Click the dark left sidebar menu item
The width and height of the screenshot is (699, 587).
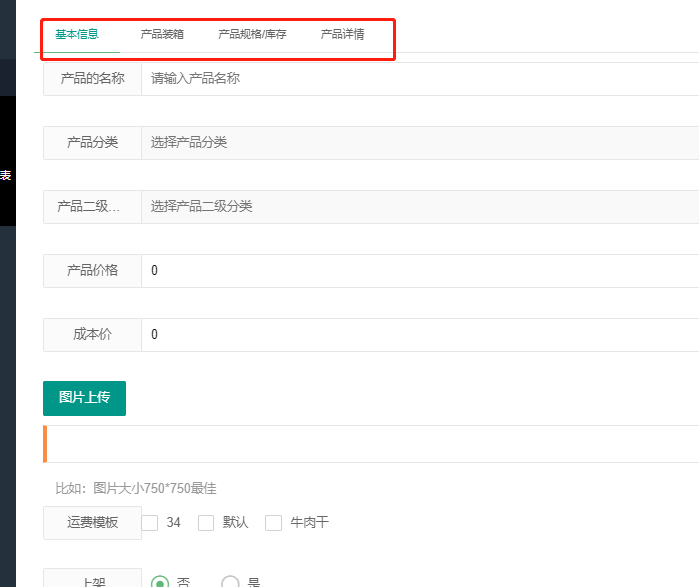pos(7,176)
